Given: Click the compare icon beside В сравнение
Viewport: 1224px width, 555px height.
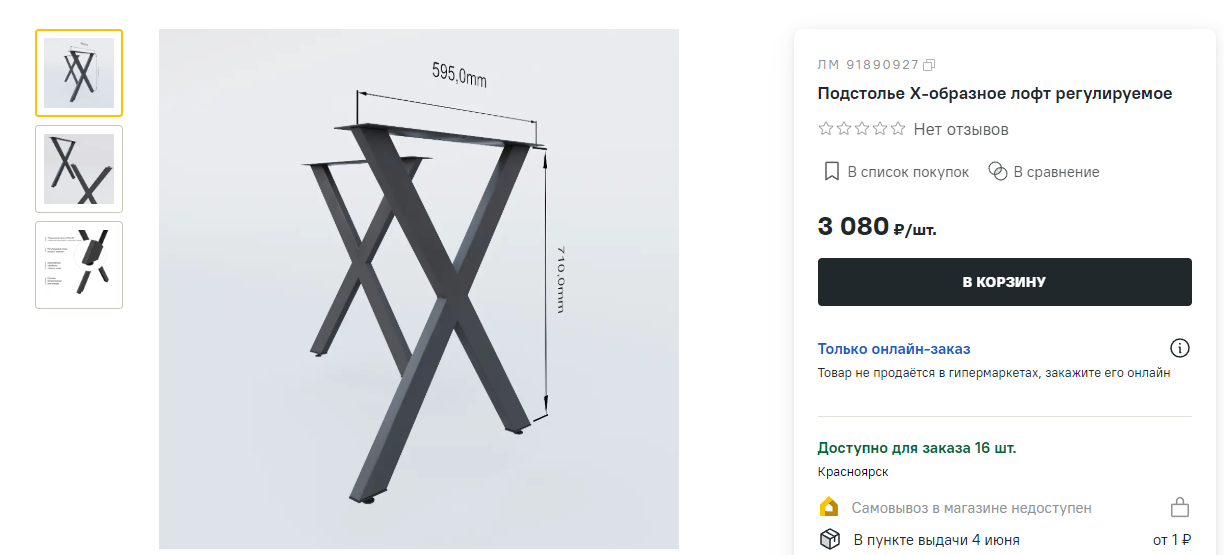Looking at the screenshot, I should click(x=997, y=172).
